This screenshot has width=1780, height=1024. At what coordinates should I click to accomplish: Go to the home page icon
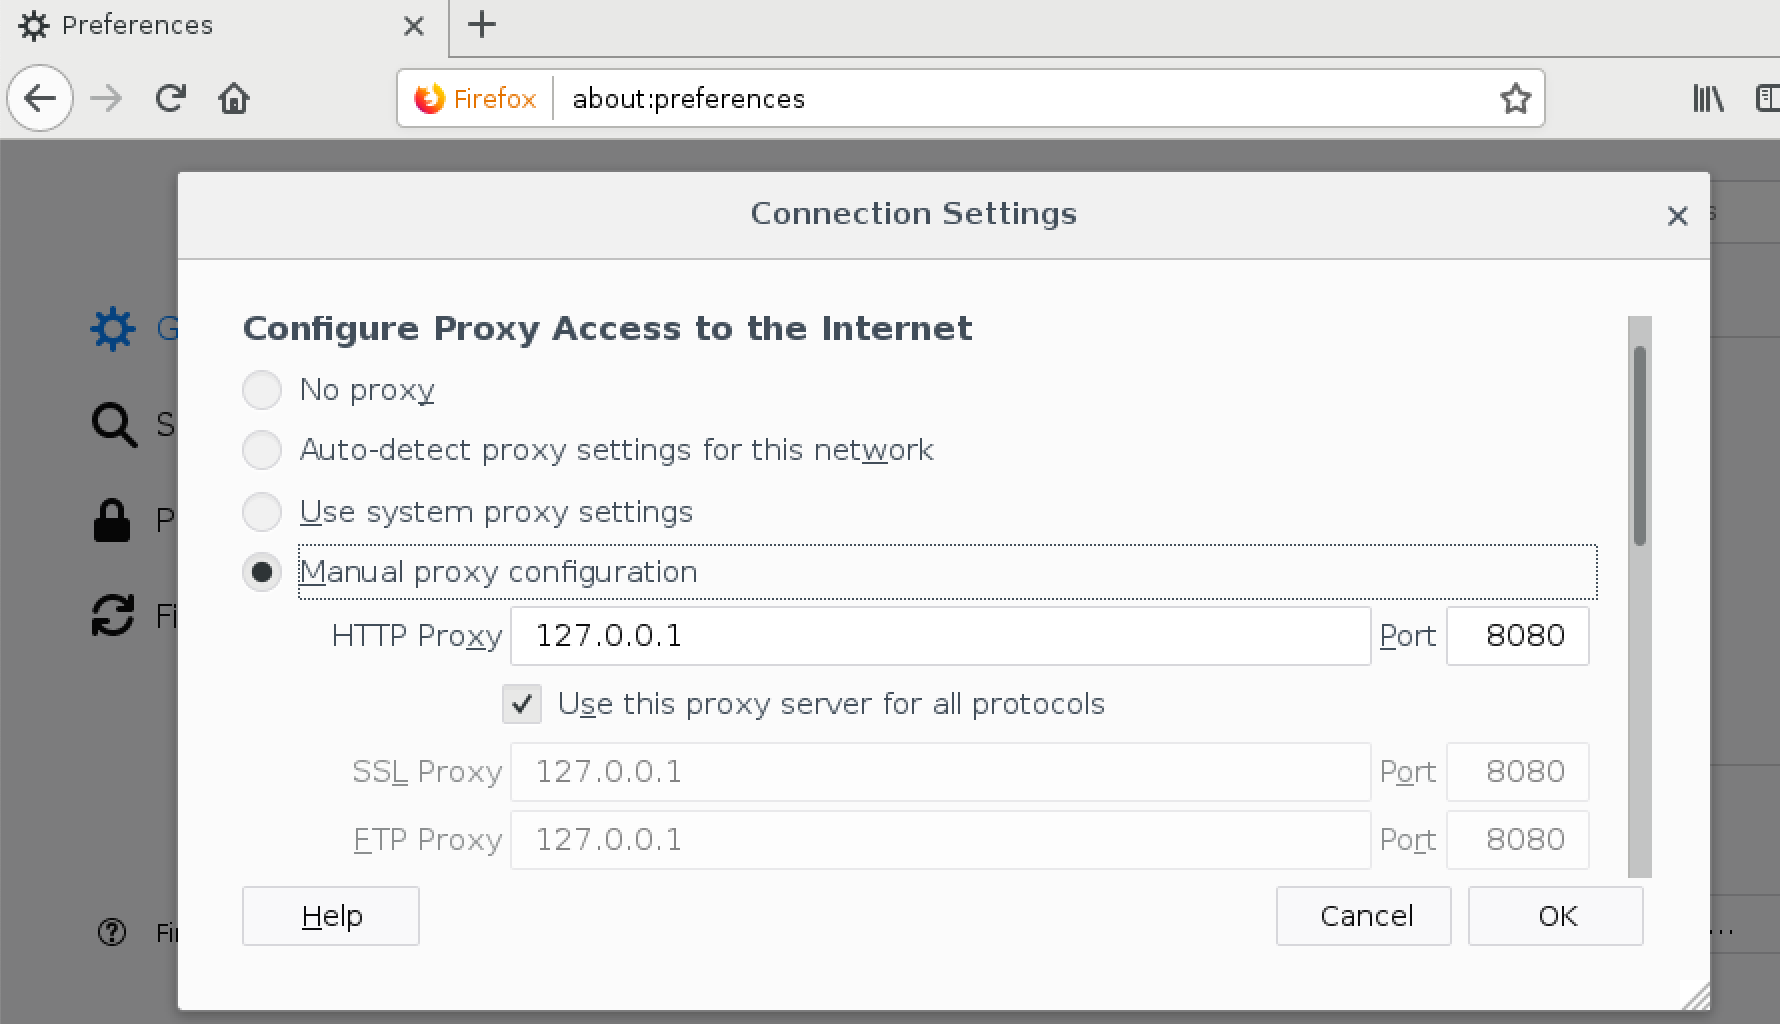coord(234,98)
